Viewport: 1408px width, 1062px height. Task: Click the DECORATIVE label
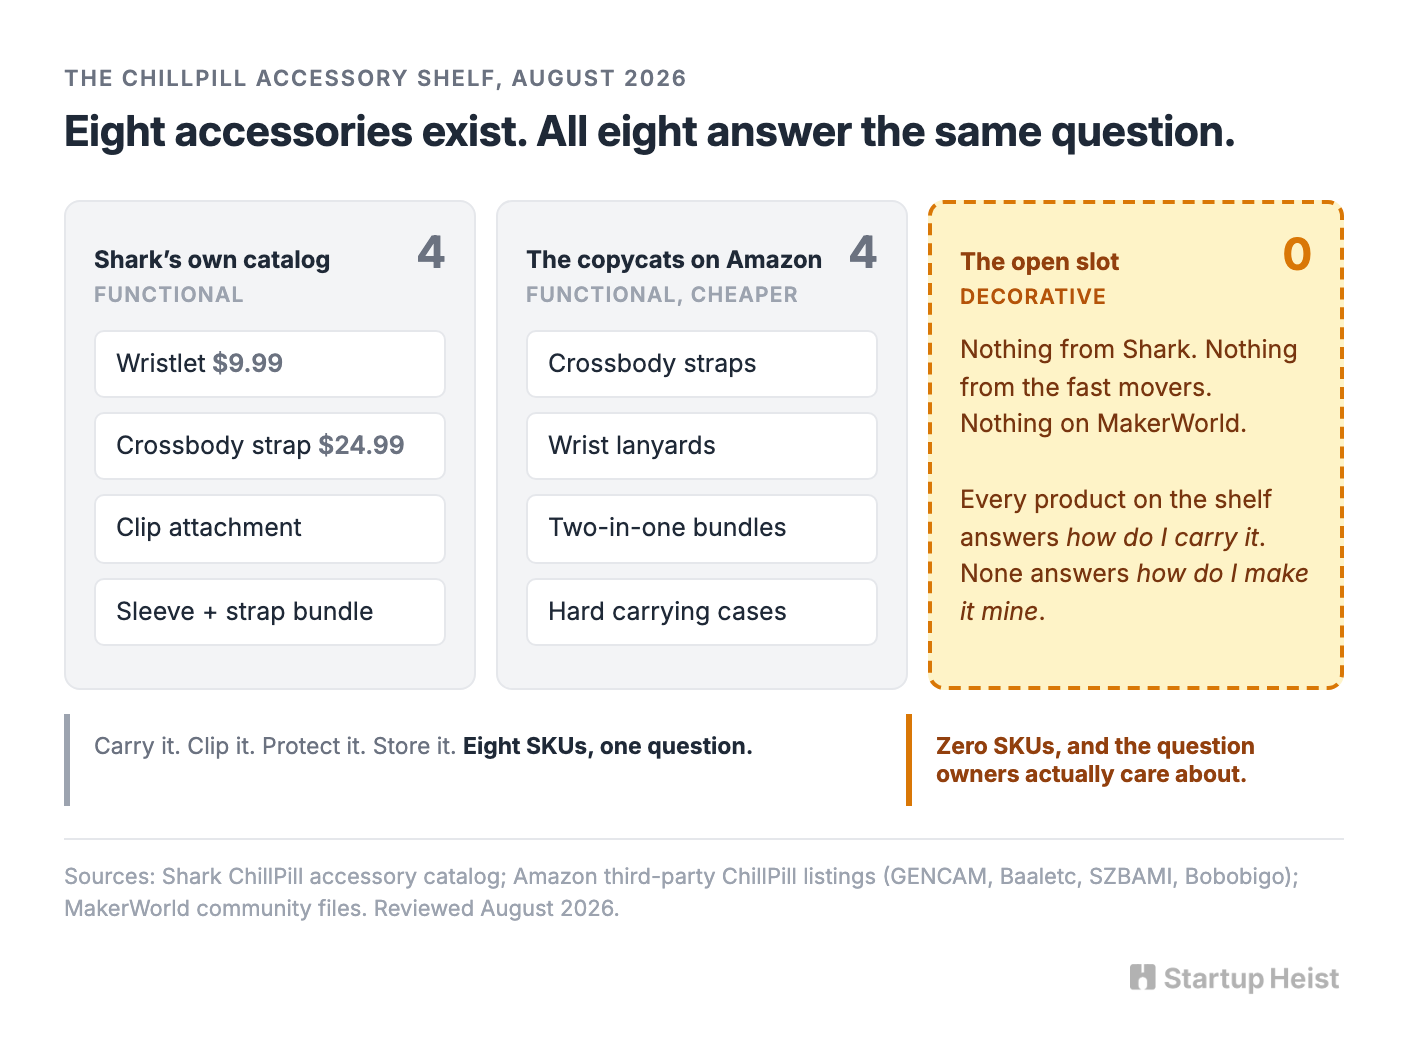click(1033, 297)
